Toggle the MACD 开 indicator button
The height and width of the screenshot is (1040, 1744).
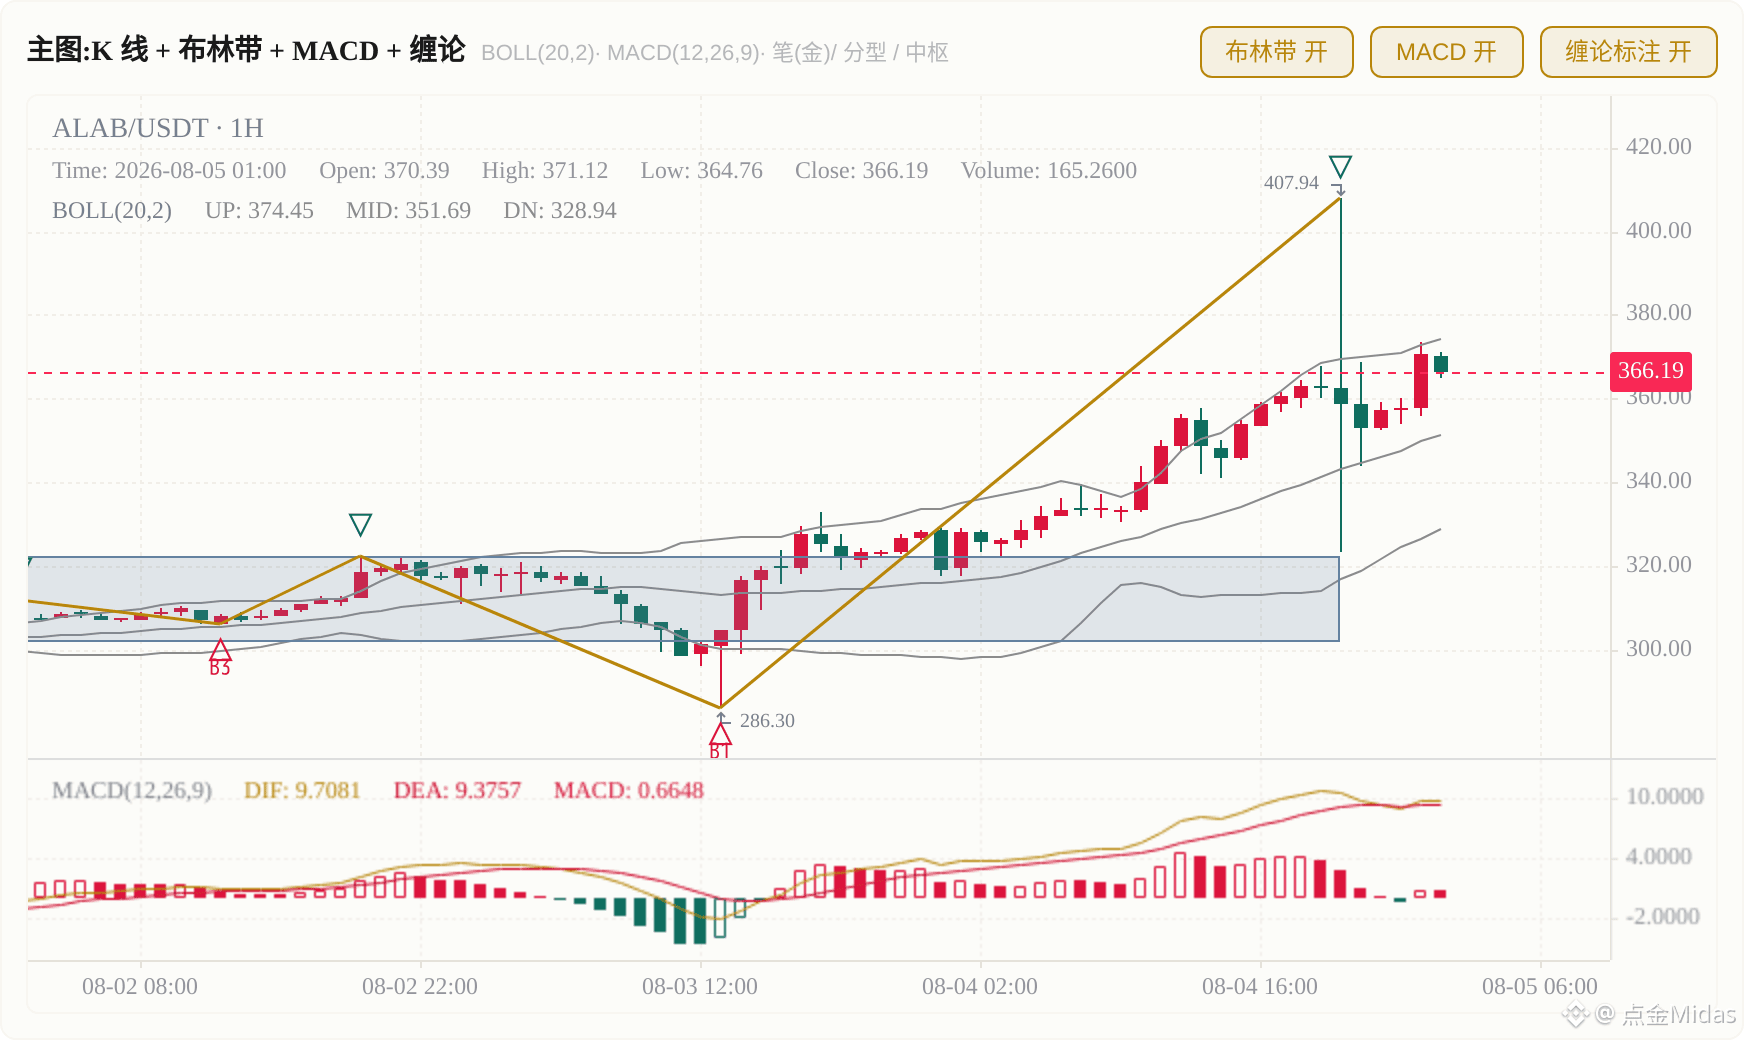[1446, 52]
